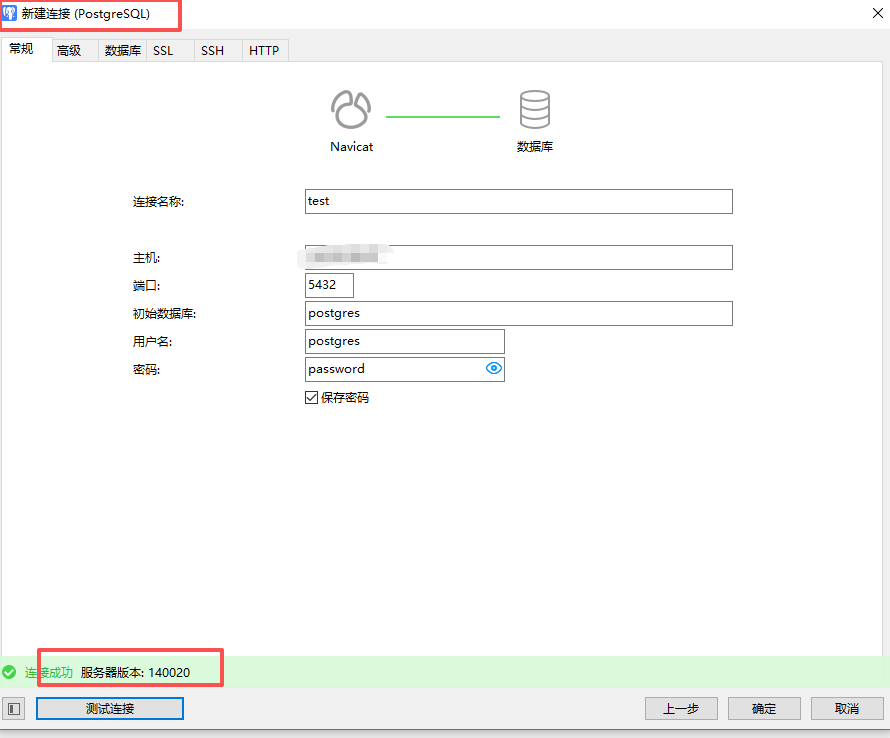Click the 新建连接 (PostgreSQL) window title
Viewport: 890px width, 738px height.
tap(86, 14)
